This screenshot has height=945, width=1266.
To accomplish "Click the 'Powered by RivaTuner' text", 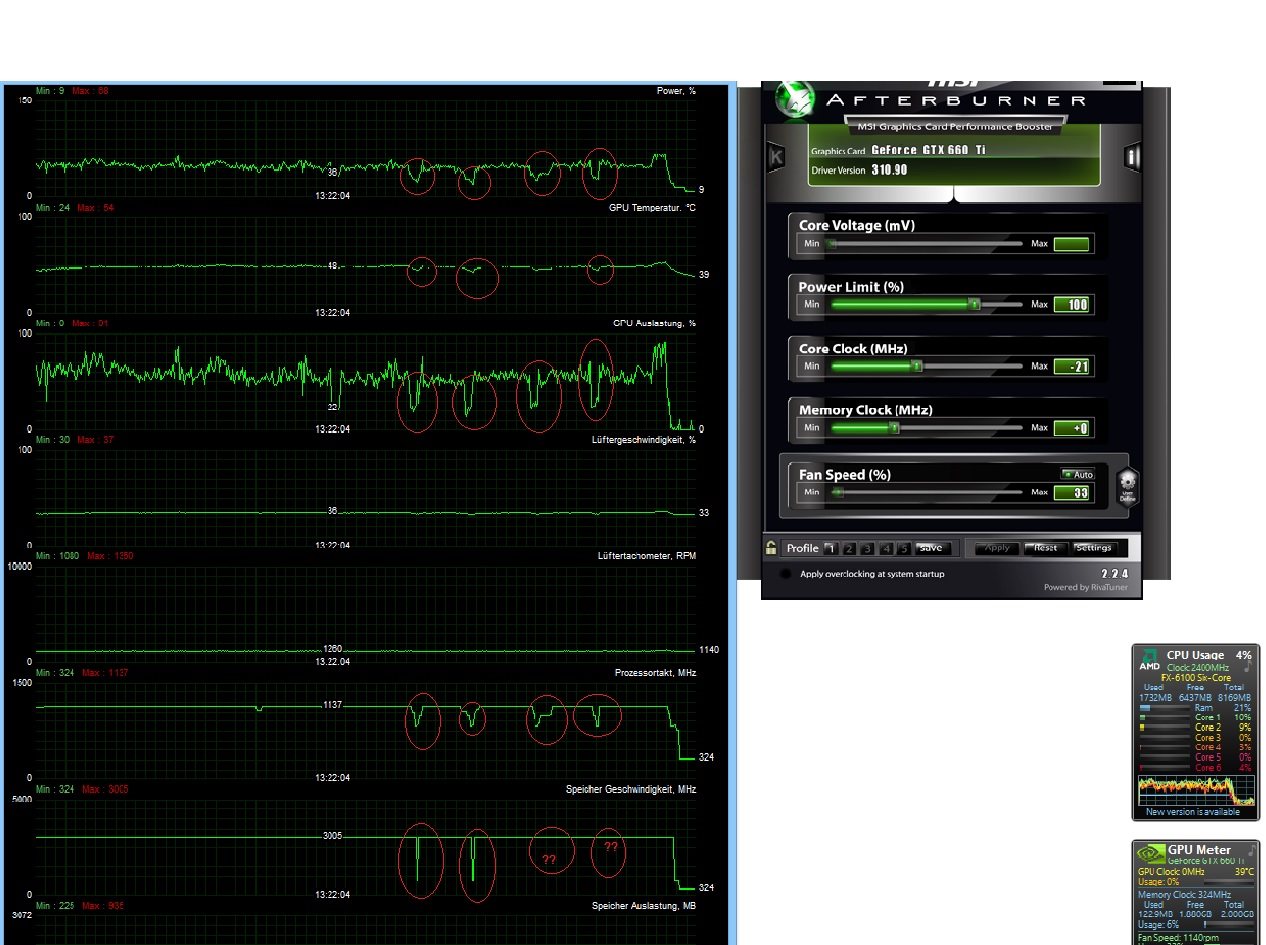I will pos(1085,587).
